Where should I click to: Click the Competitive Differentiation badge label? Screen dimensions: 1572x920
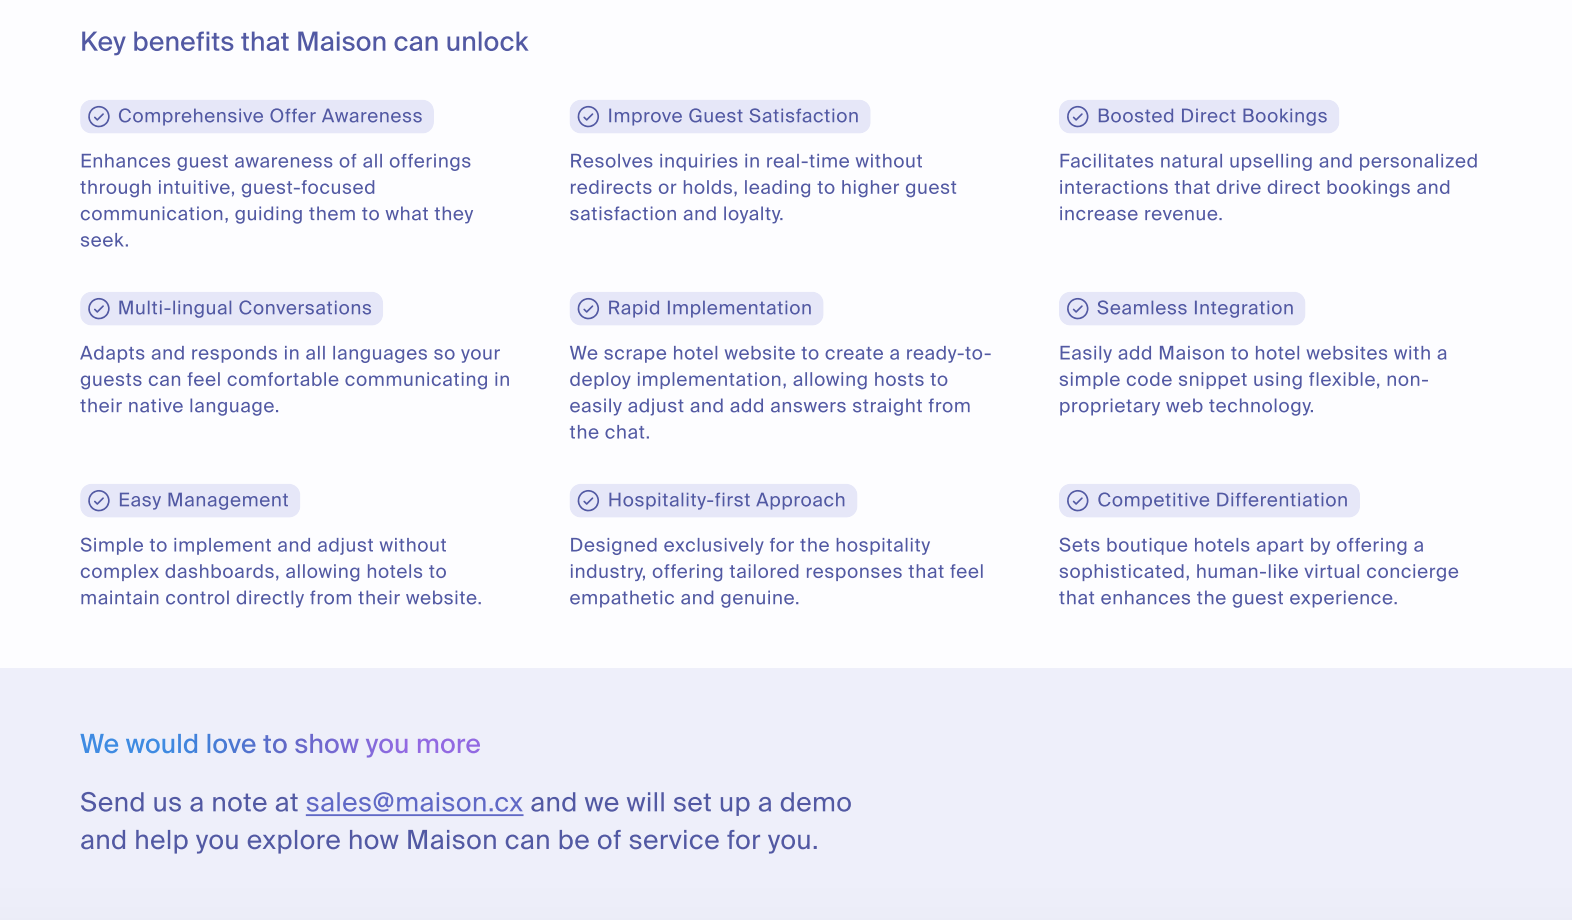(x=1222, y=500)
